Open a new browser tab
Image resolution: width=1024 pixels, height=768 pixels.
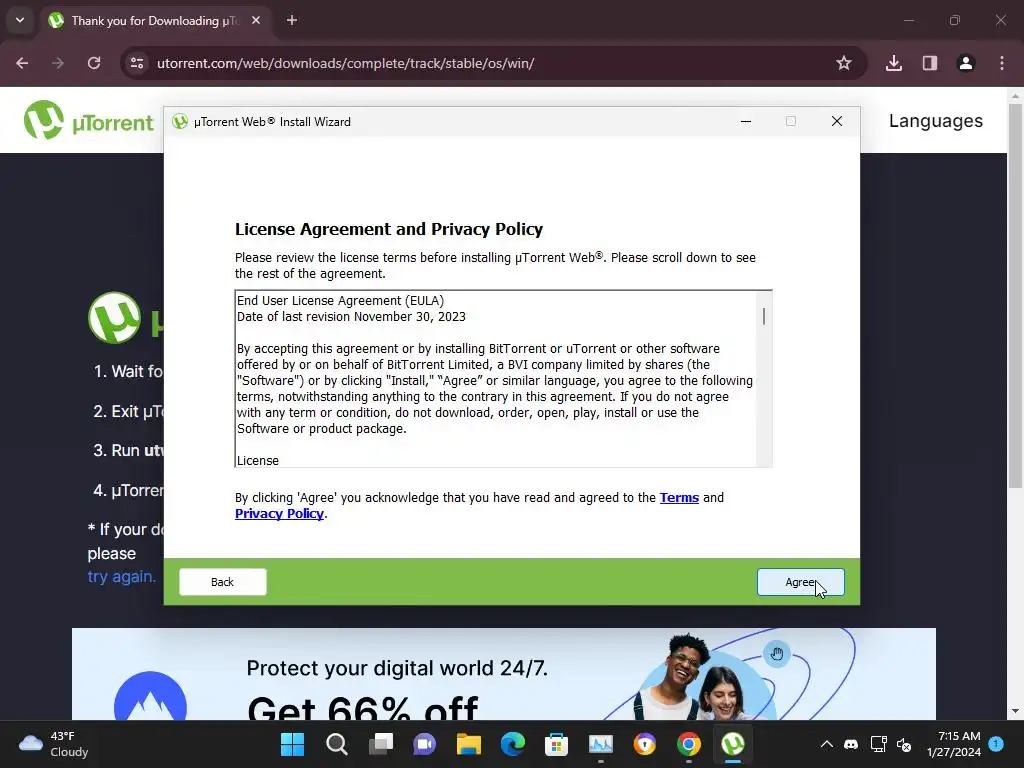(x=292, y=21)
